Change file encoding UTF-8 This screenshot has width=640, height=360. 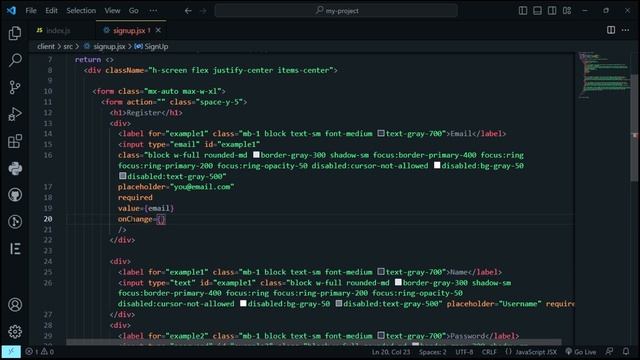tap(464, 352)
